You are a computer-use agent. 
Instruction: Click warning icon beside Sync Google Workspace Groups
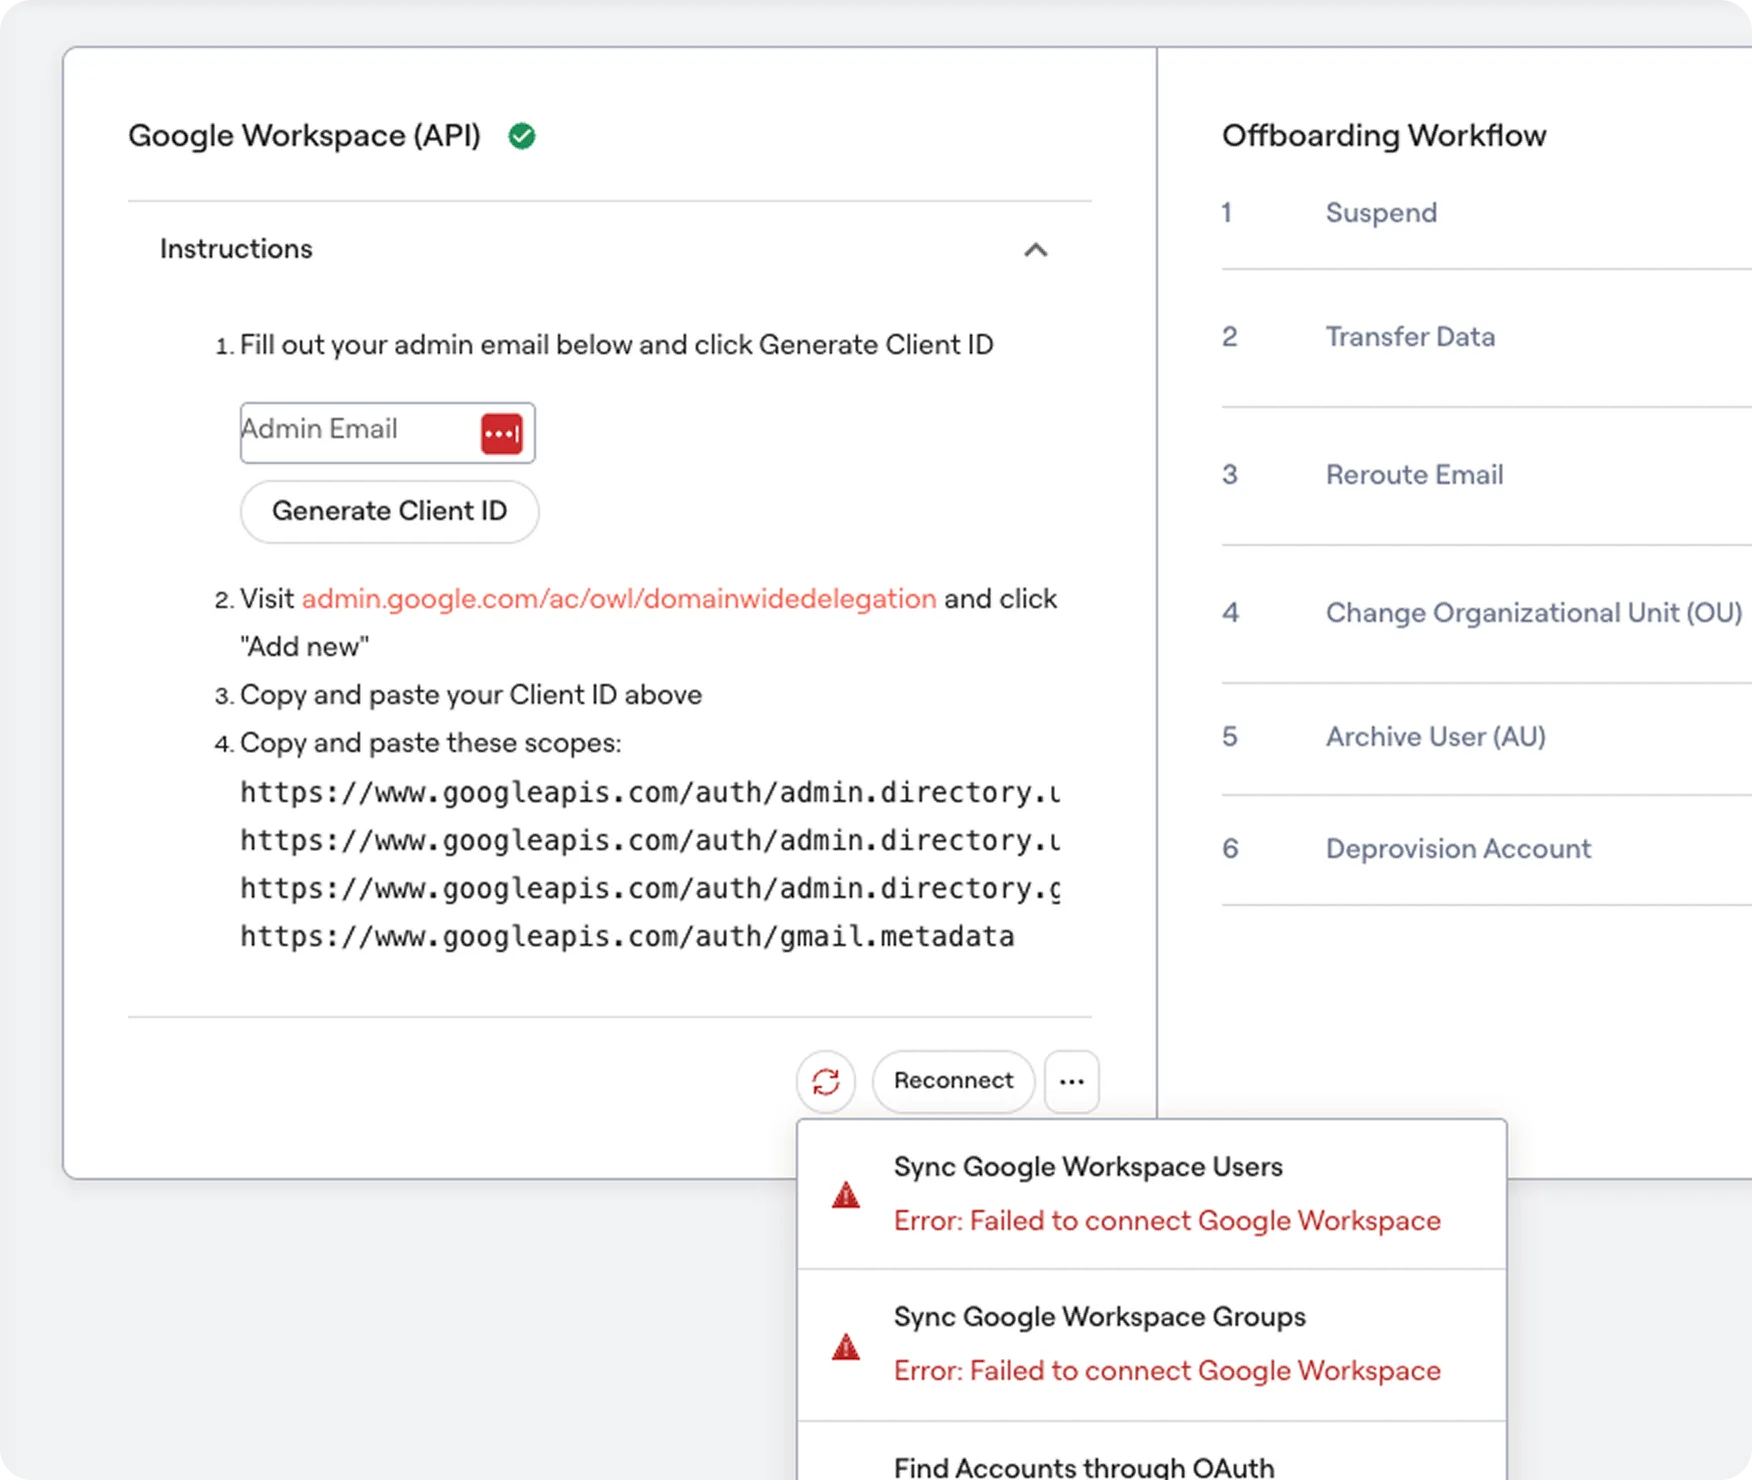pos(846,1346)
